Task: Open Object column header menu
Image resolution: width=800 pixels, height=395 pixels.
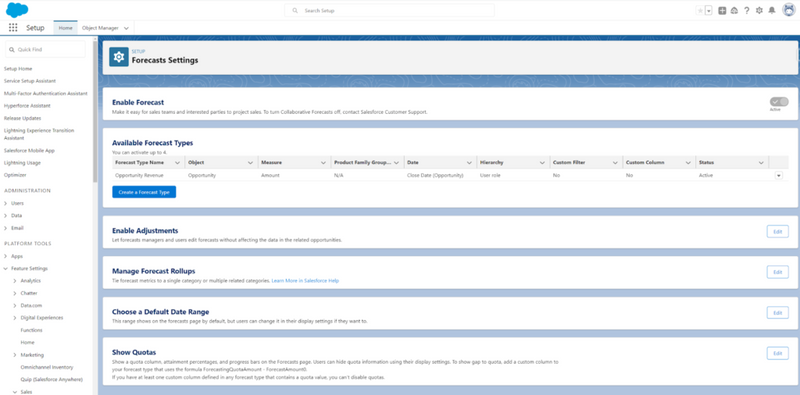Action: (251, 162)
